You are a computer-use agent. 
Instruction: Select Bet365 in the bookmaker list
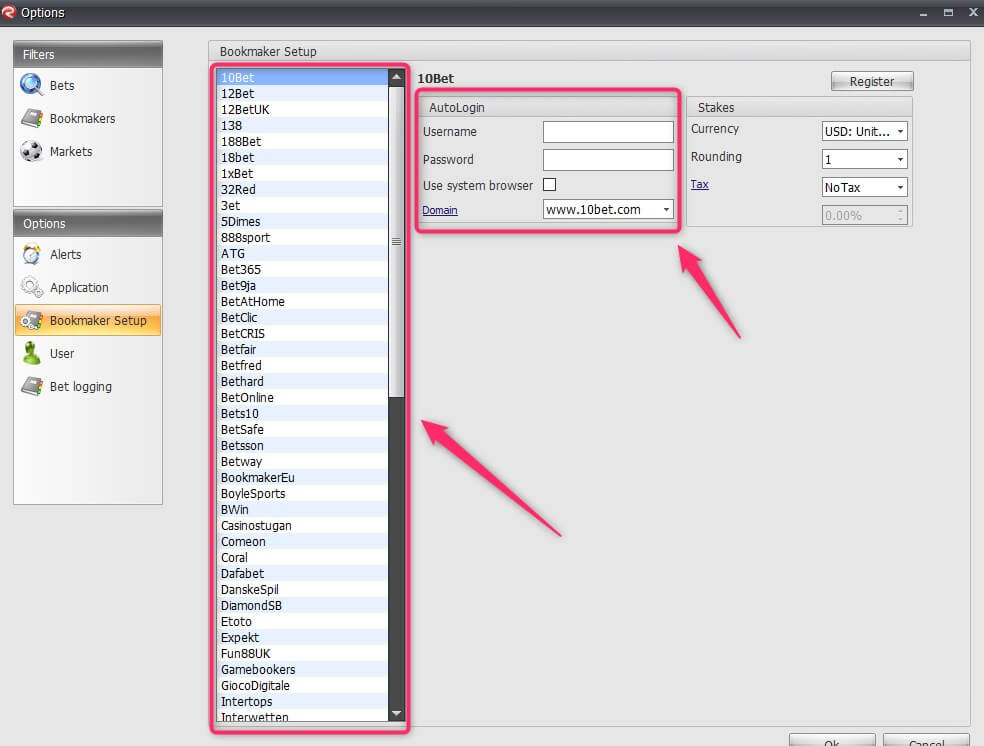241,270
